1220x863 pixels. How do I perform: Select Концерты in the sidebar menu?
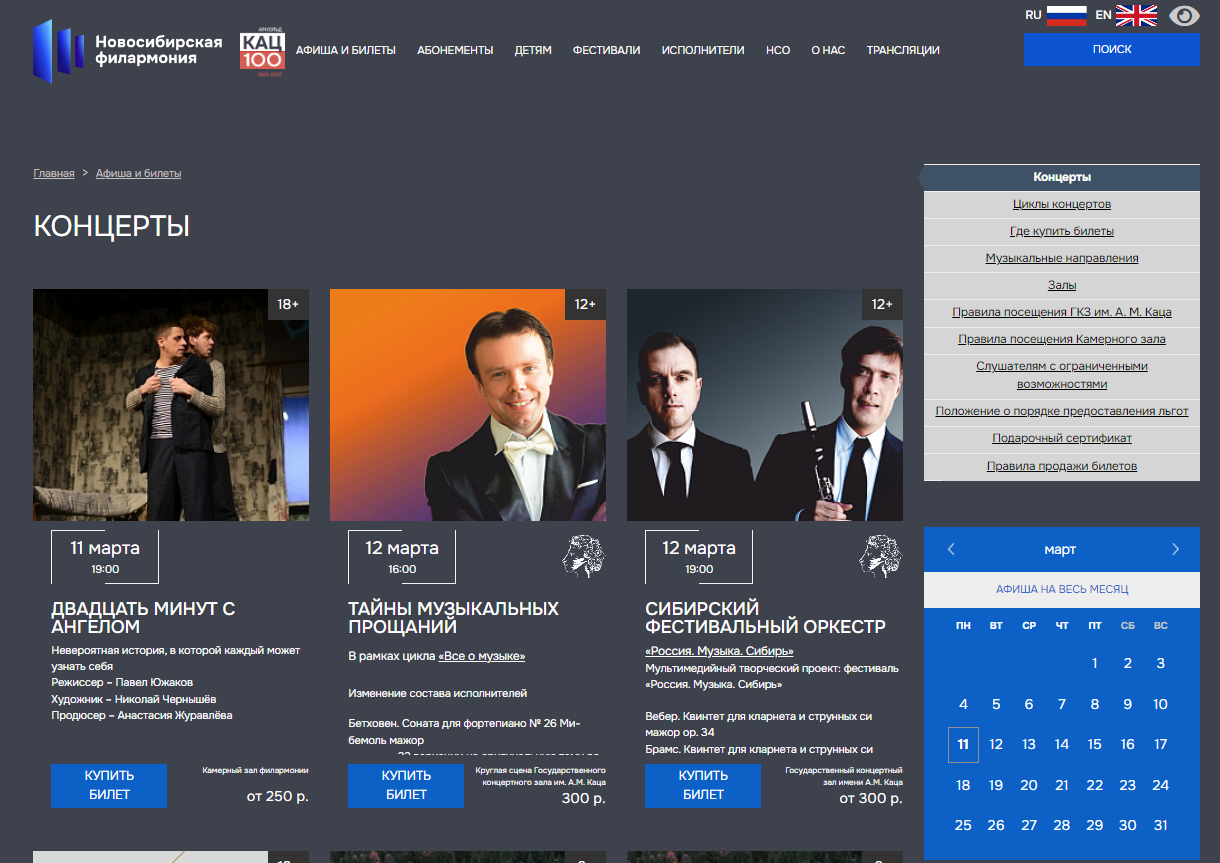tap(1062, 177)
